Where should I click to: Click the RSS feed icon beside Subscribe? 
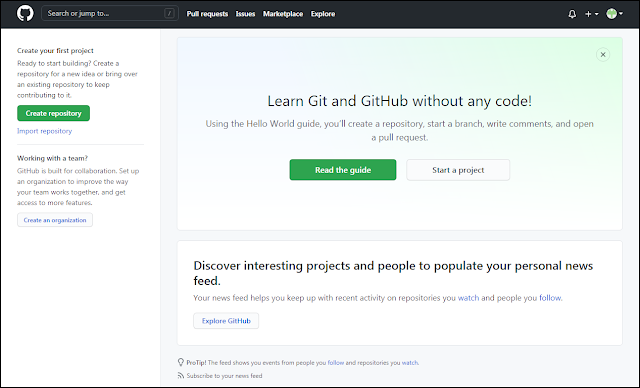(181, 375)
